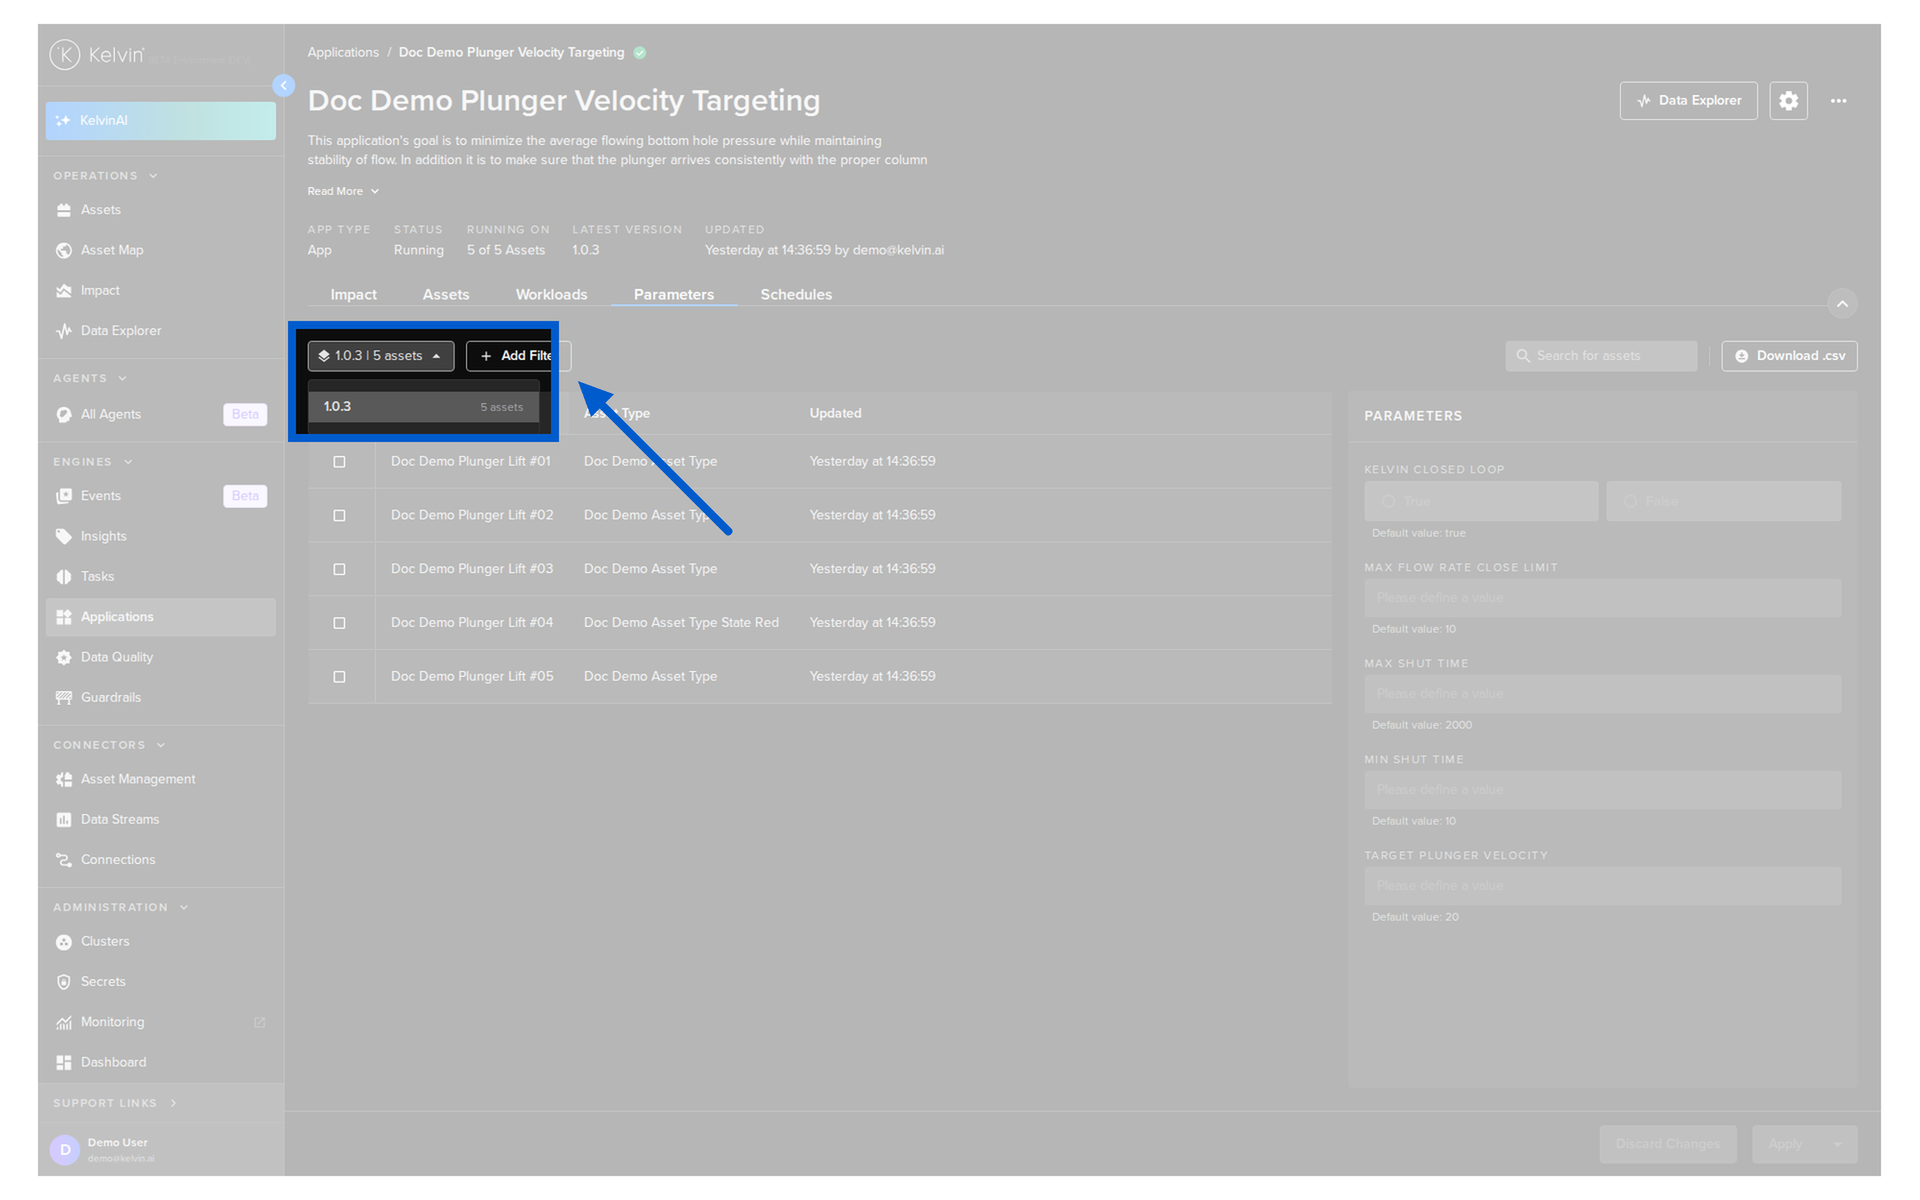
Task: Click the Add Filter button
Action: click(x=518, y=356)
